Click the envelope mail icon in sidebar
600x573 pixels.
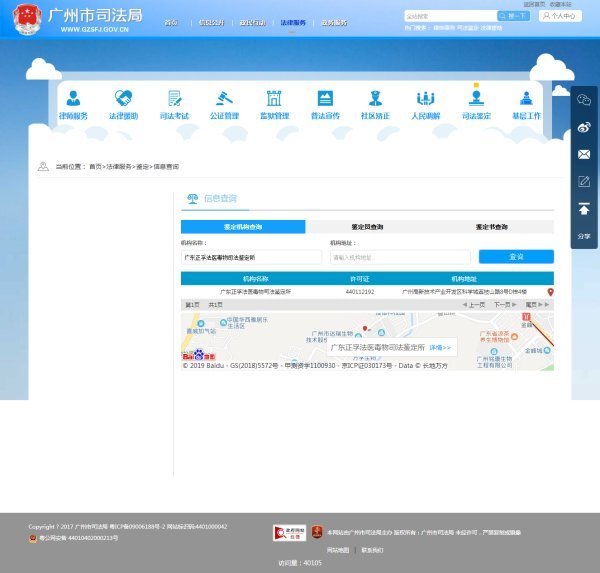584,154
